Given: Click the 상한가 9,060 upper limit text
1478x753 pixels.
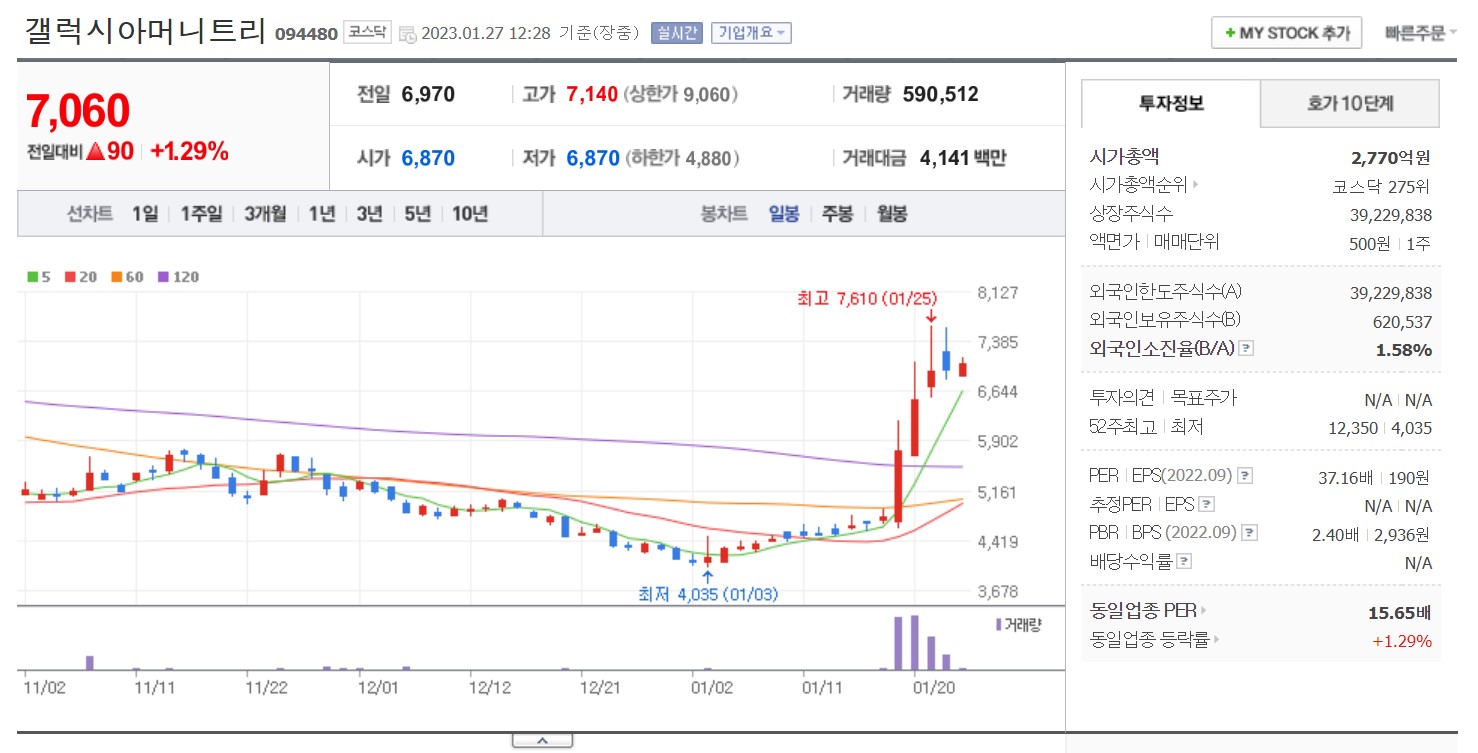Looking at the screenshot, I should pos(681,94).
